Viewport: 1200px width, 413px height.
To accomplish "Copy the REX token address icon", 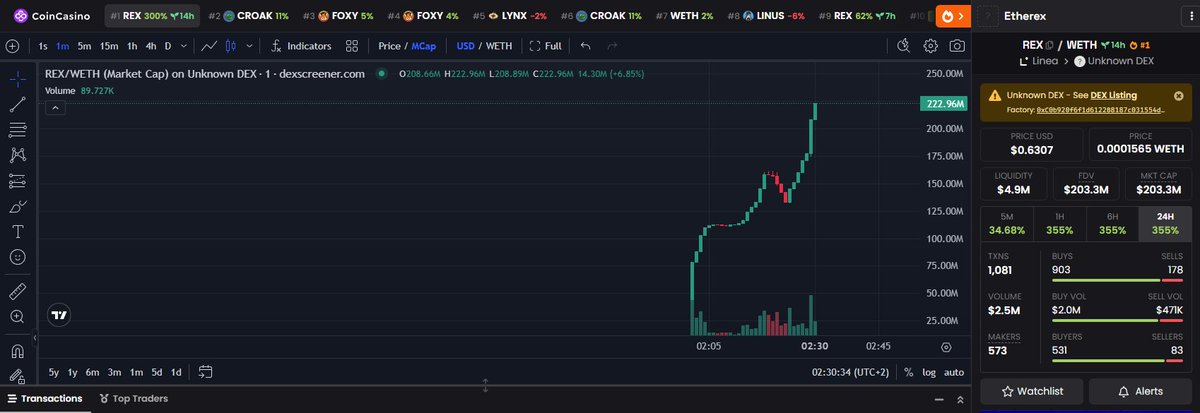I will point(1051,45).
